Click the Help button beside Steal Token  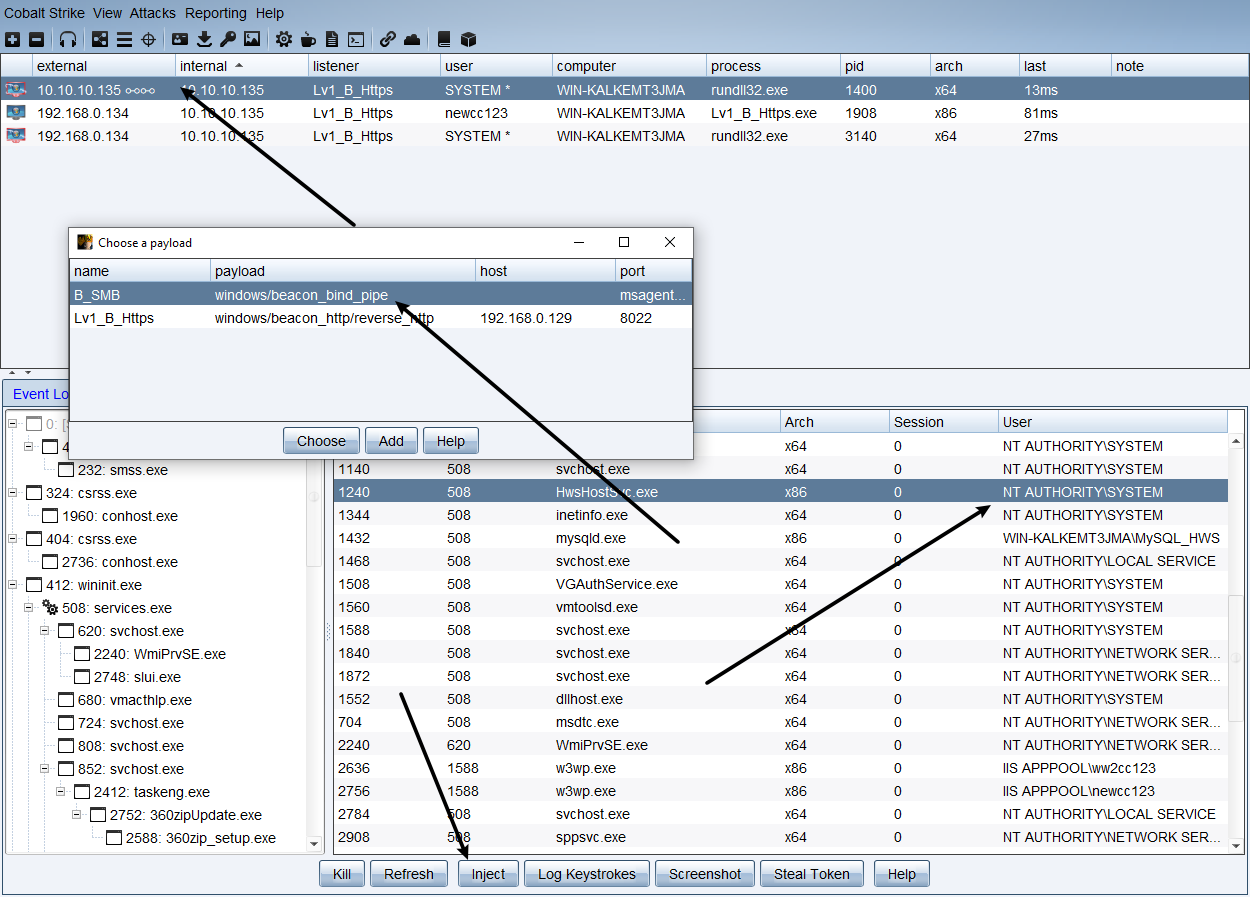coord(902,874)
